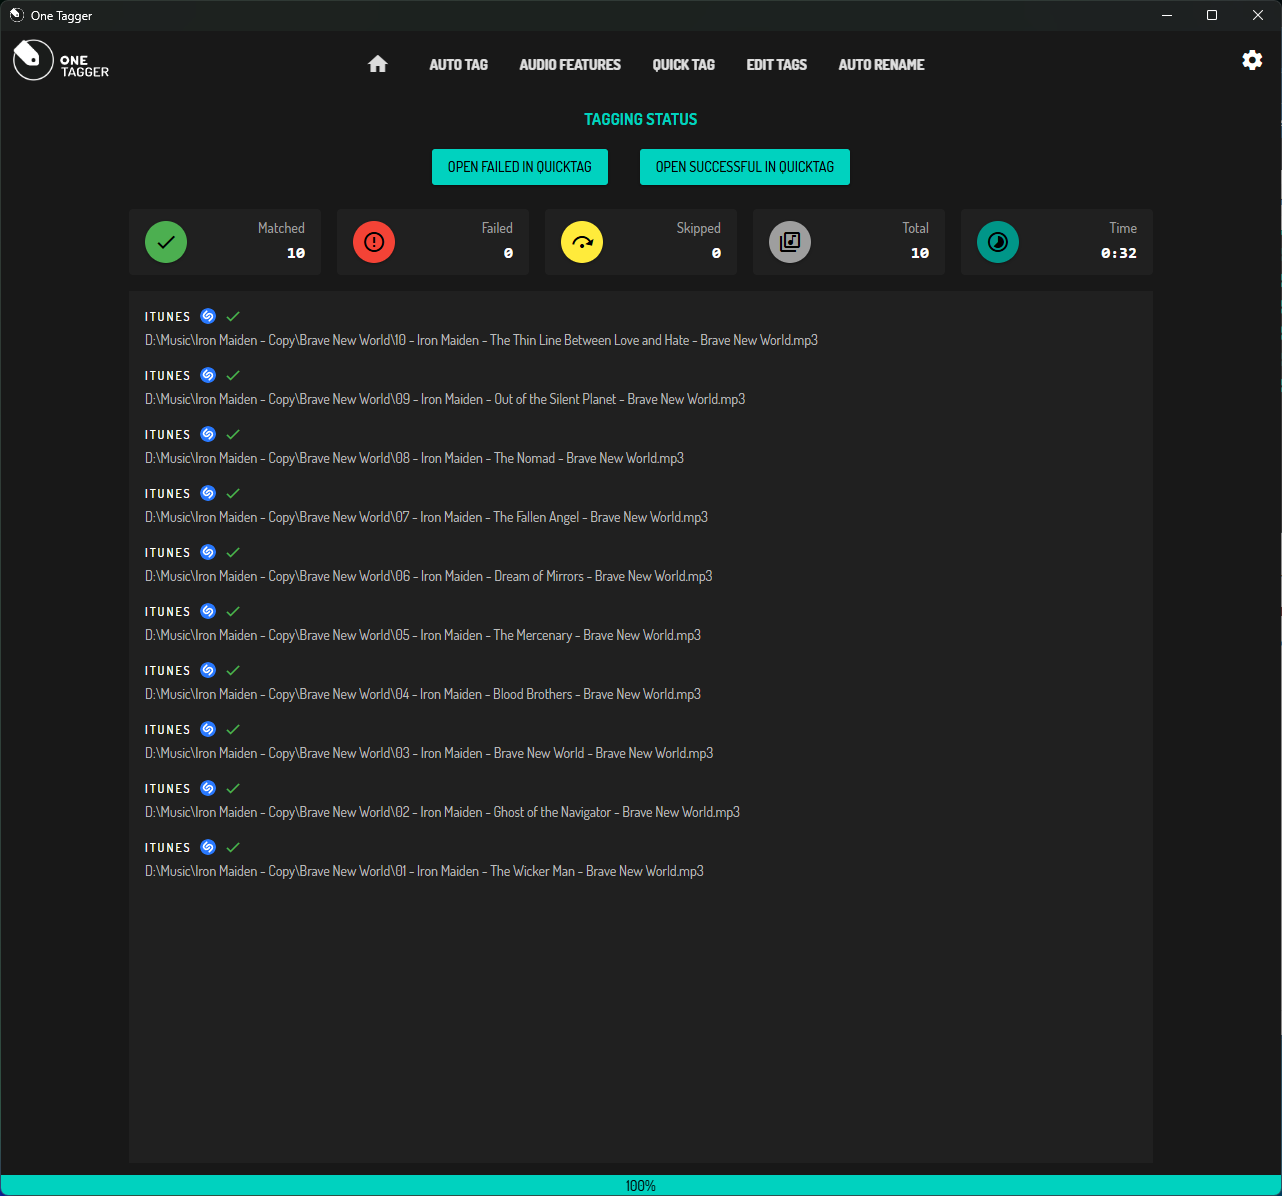Select Ghost of the Navigator file path

coord(442,812)
